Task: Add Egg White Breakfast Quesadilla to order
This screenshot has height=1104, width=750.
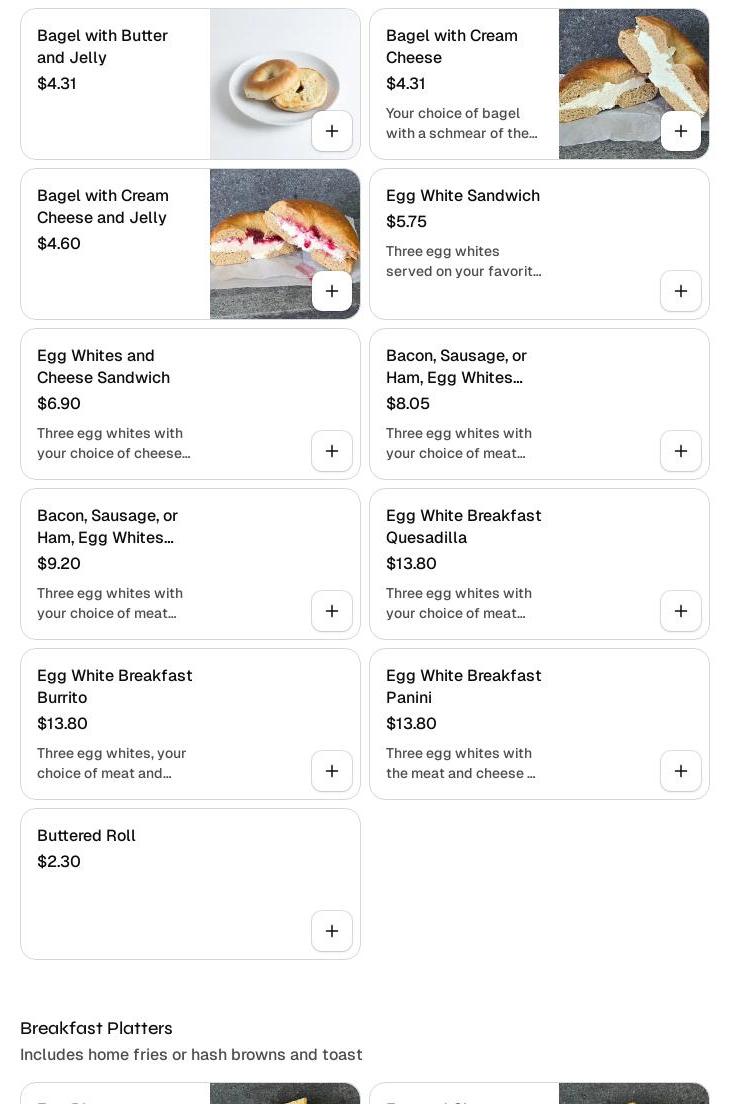Action: pos(681,611)
